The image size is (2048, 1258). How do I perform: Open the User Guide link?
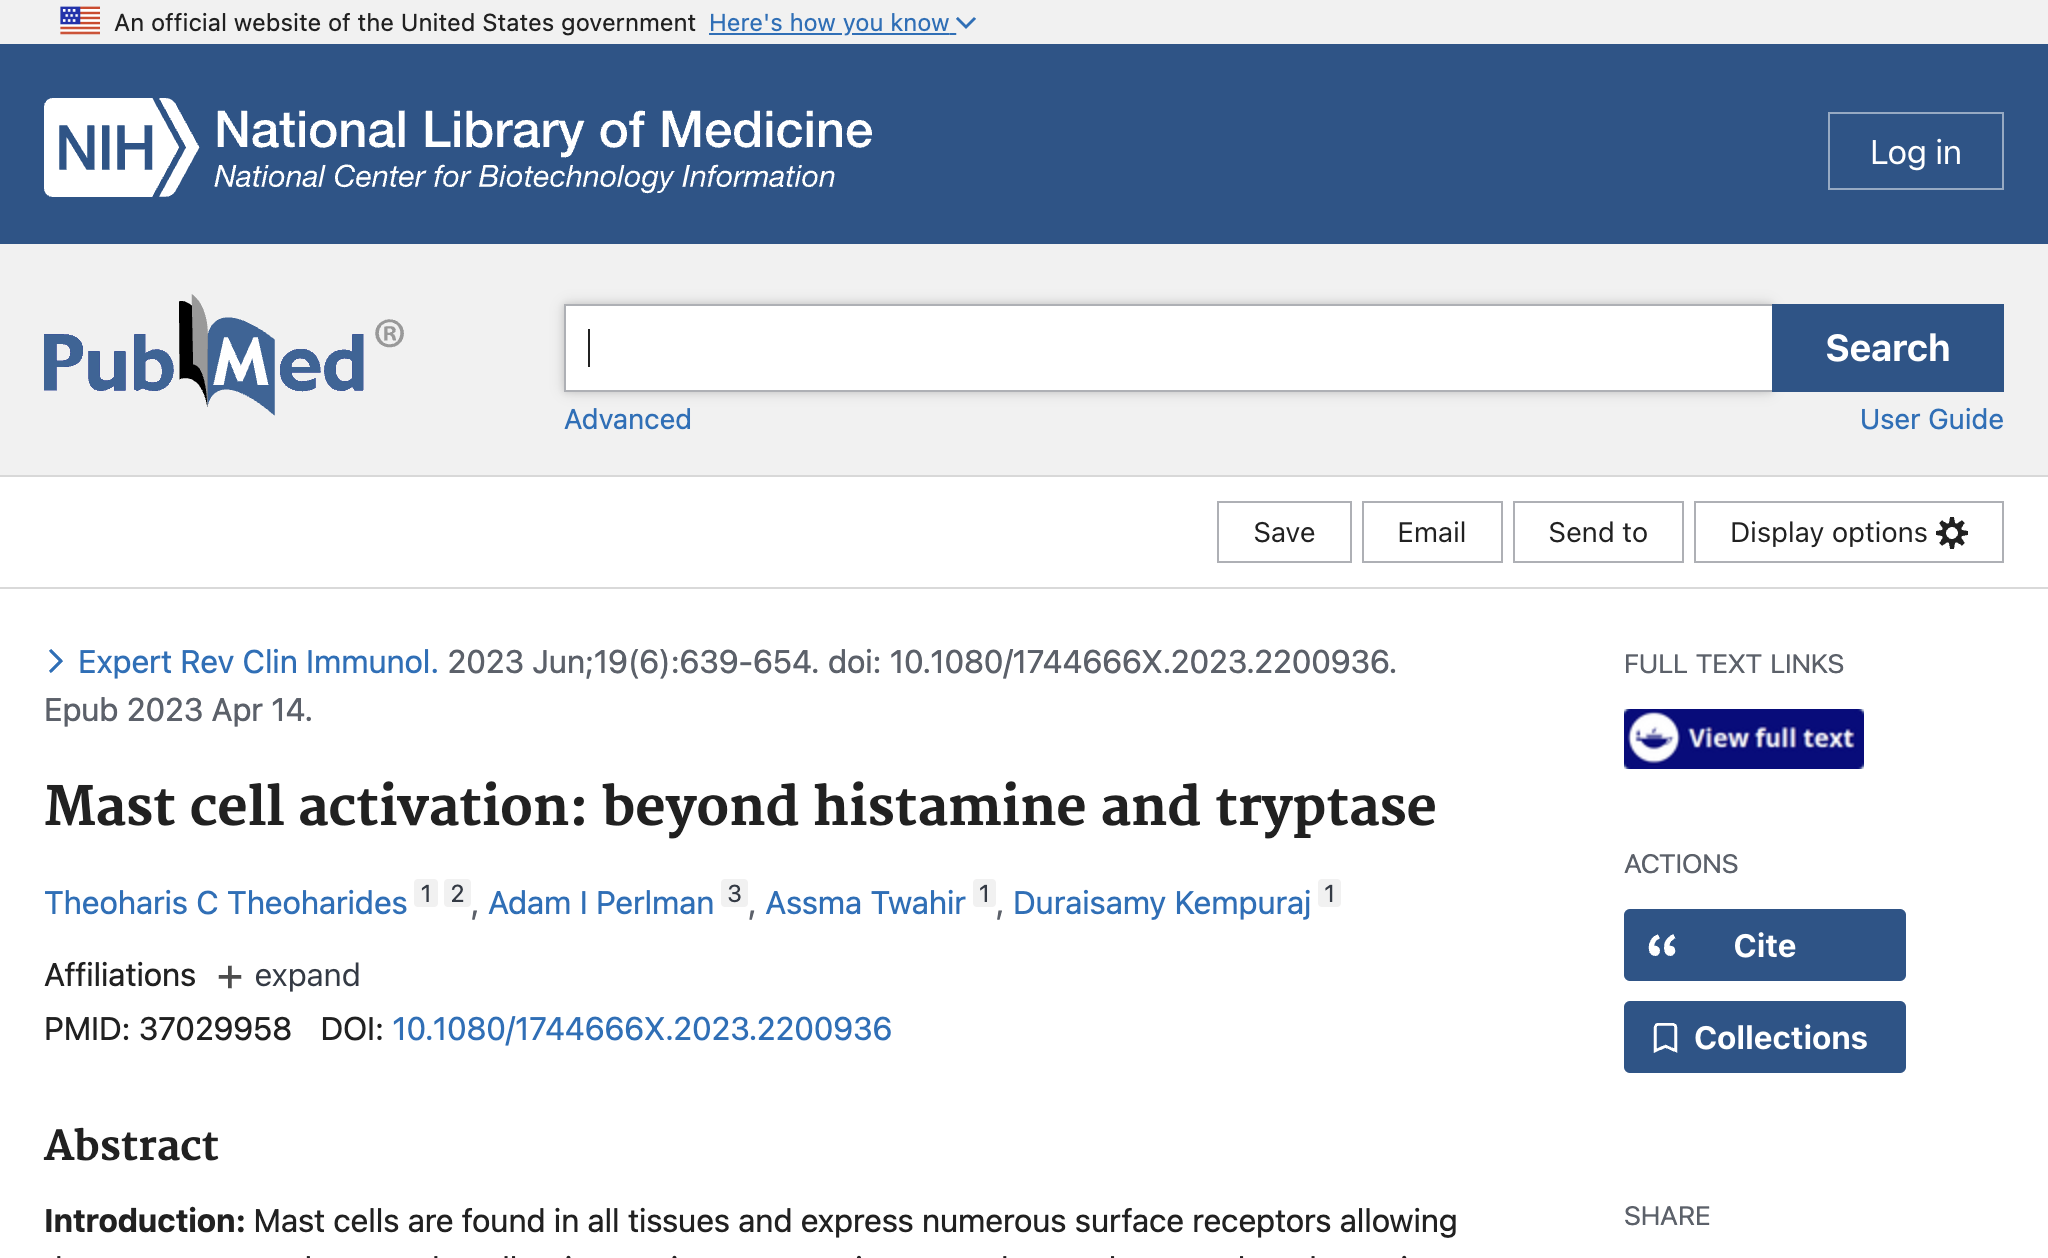coord(1931,419)
